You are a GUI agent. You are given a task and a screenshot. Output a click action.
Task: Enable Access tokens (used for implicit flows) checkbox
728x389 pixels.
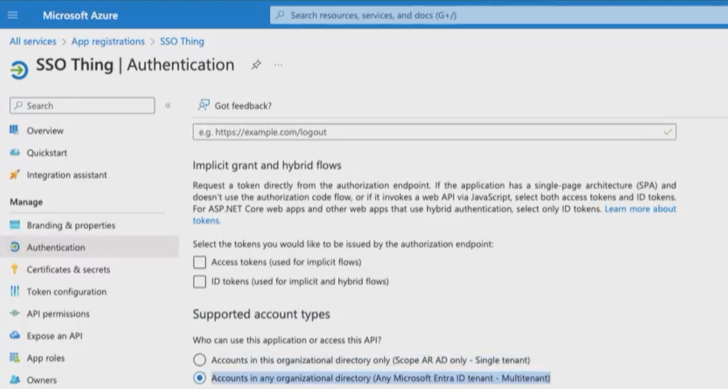pyautogui.click(x=200, y=262)
